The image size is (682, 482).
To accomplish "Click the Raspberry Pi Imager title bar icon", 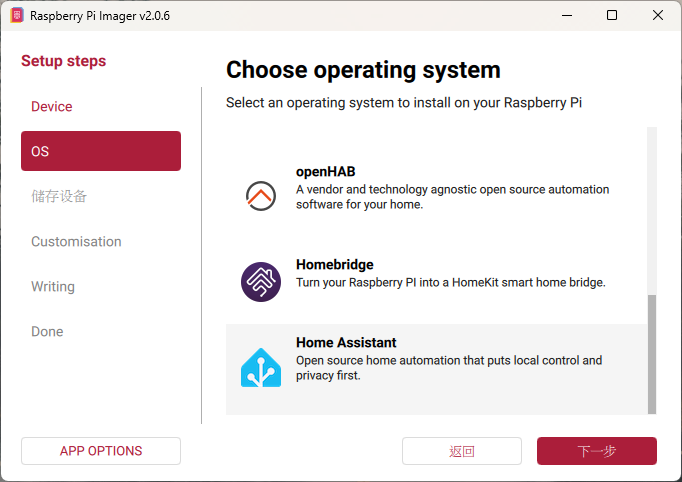I will pos(17,15).
